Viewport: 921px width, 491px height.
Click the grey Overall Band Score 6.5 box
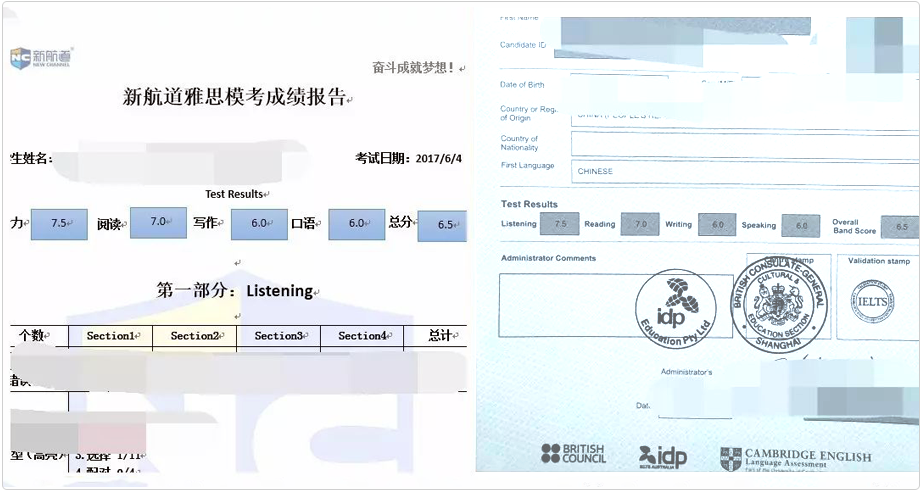click(900, 227)
